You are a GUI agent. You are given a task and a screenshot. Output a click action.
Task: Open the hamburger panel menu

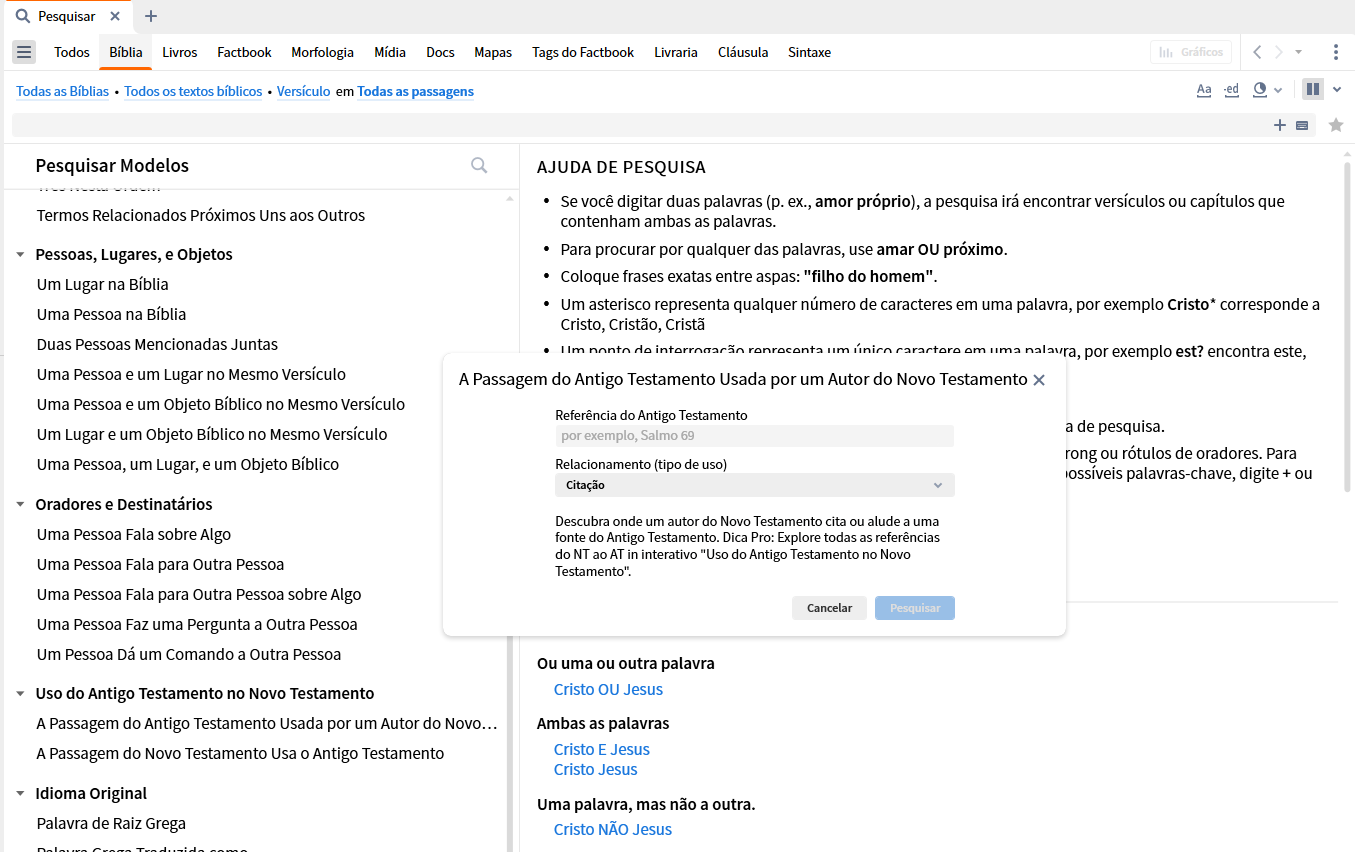pyautogui.click(x=25, y=52)
